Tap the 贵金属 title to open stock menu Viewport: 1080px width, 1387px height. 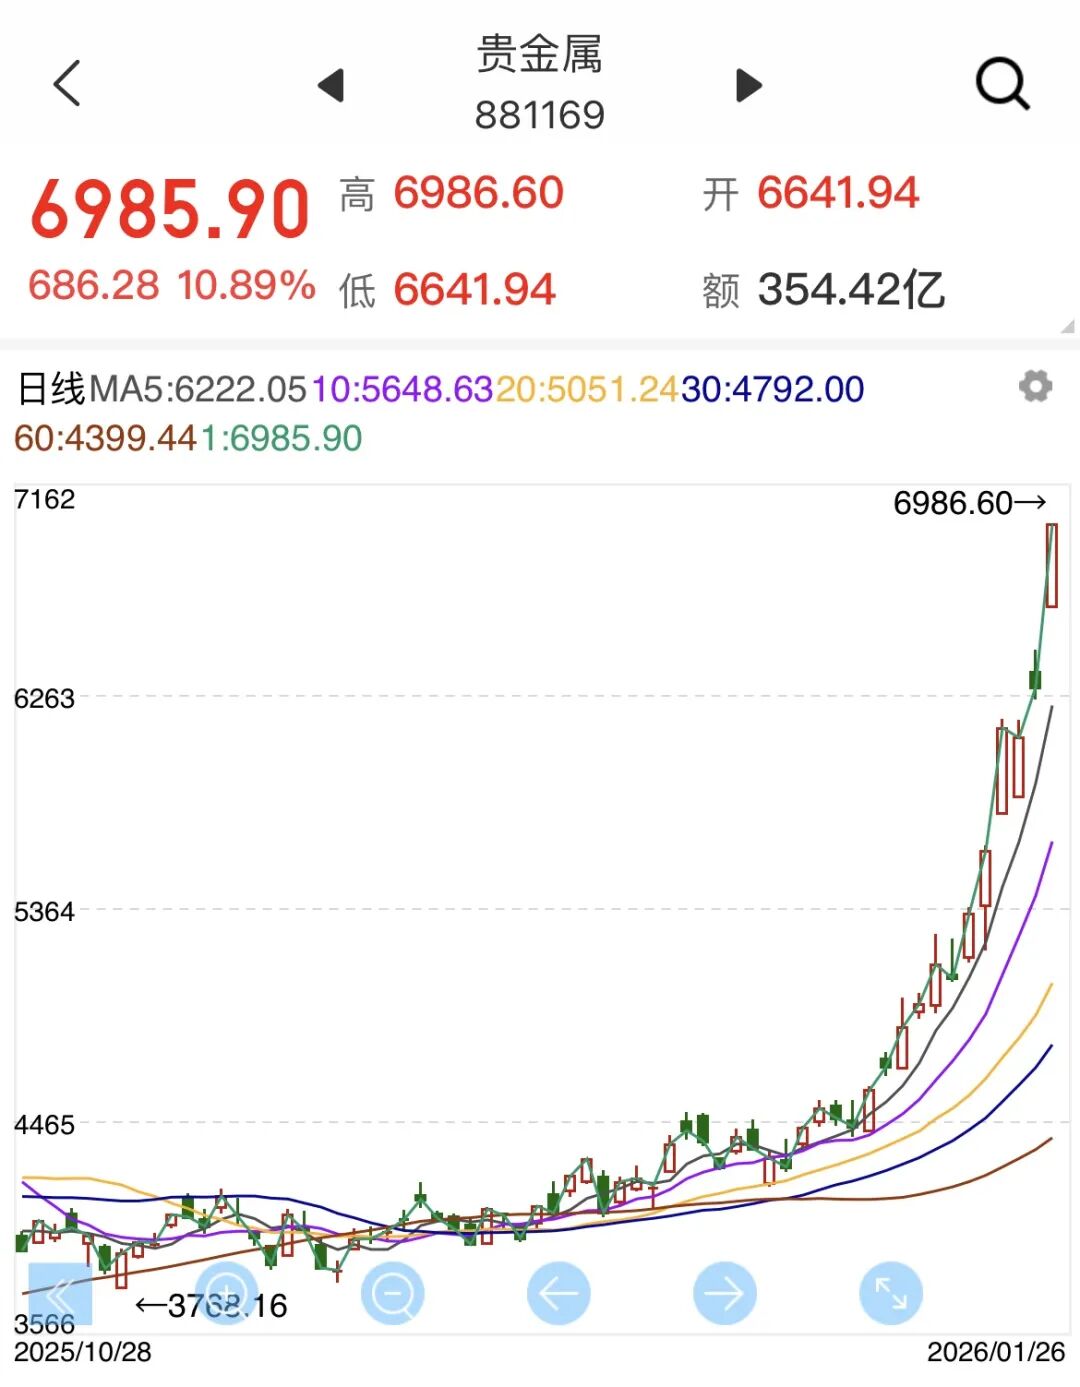tap(538, 58)
